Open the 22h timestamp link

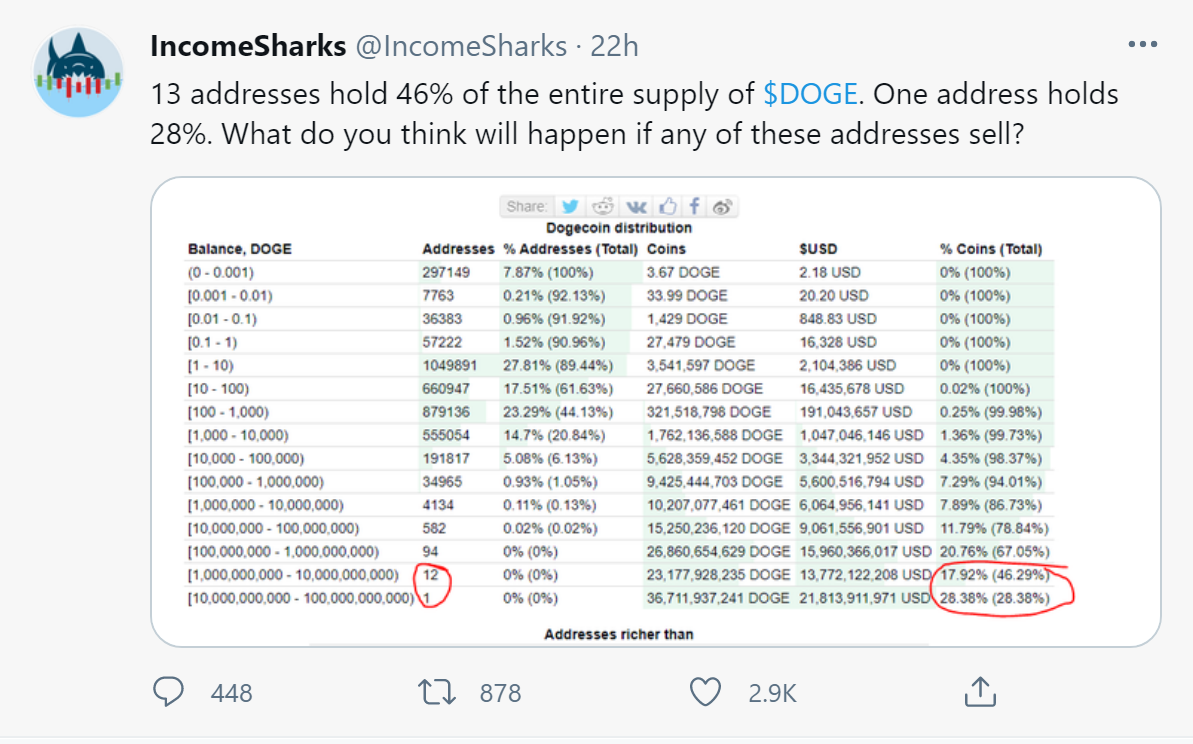point(614,46)
